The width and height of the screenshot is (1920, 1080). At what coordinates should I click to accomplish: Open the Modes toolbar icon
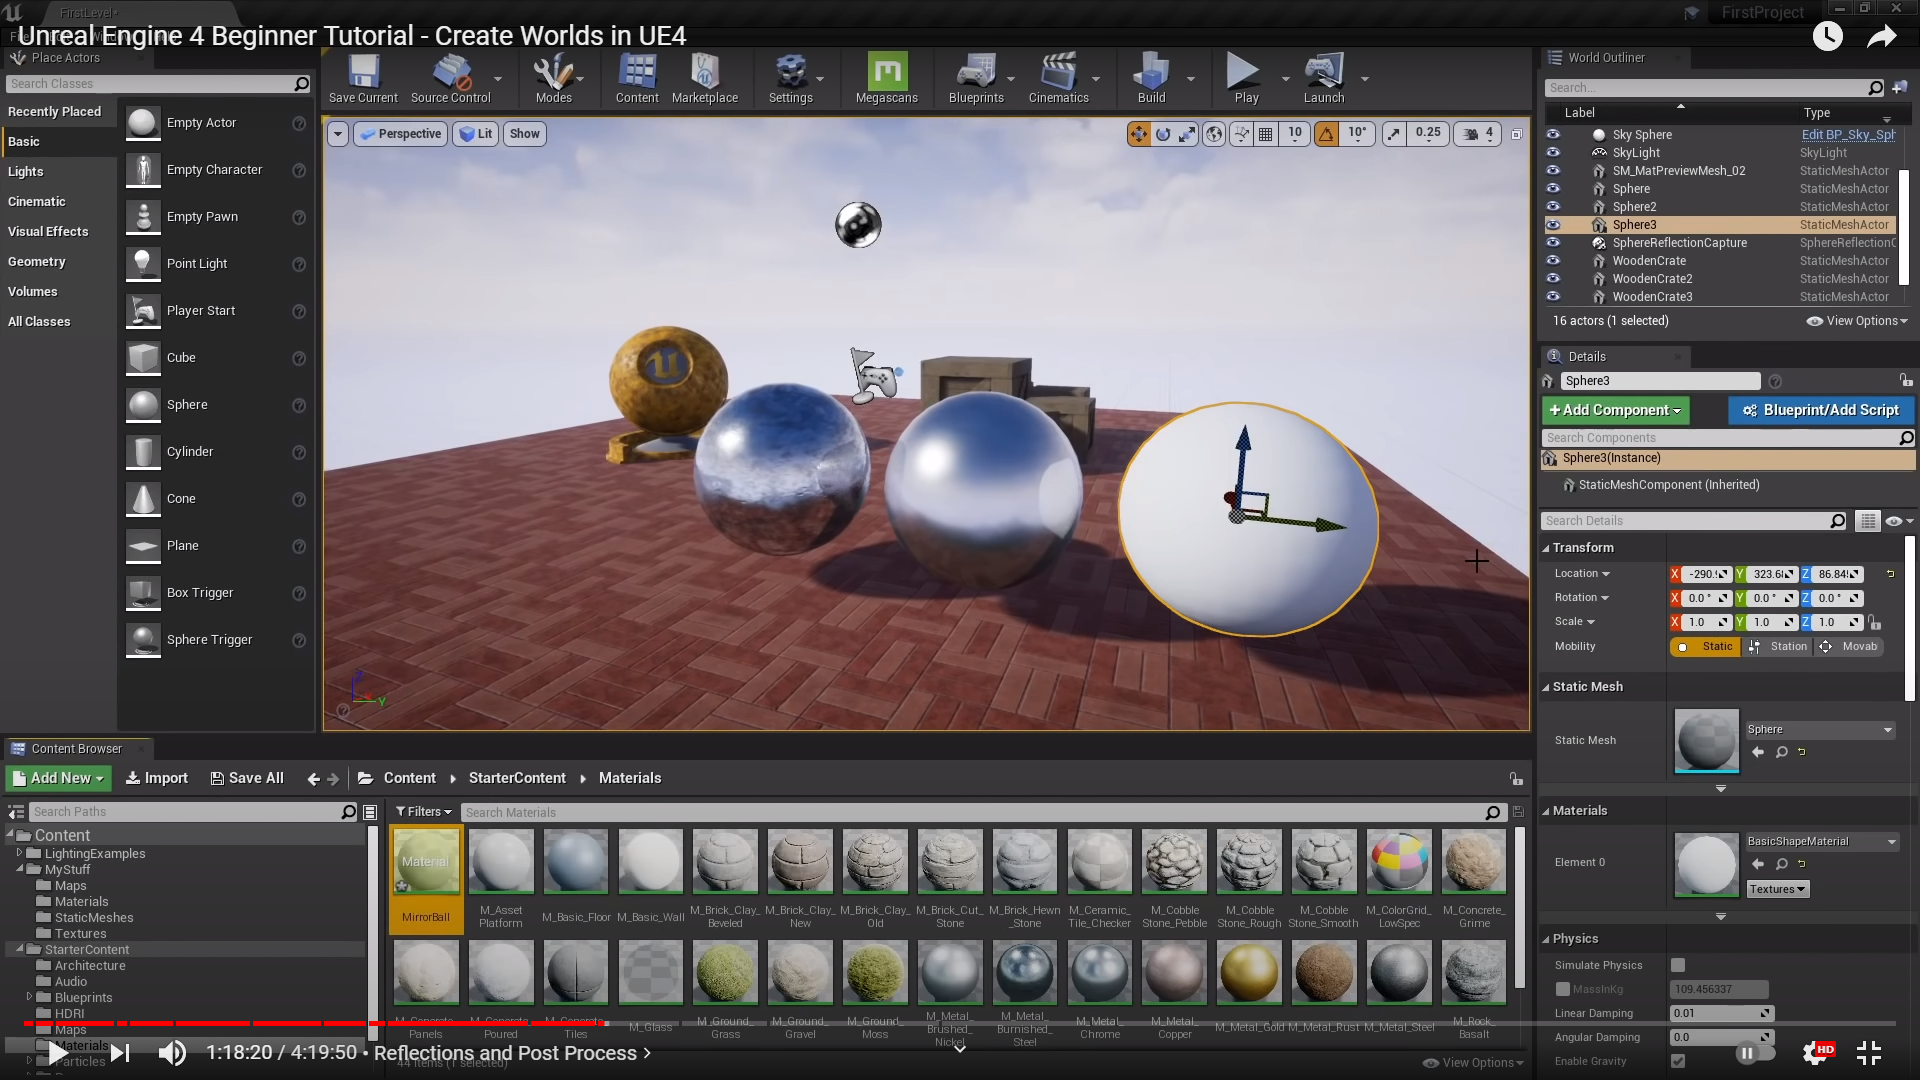pyautogui.click(x=553, y=78)
